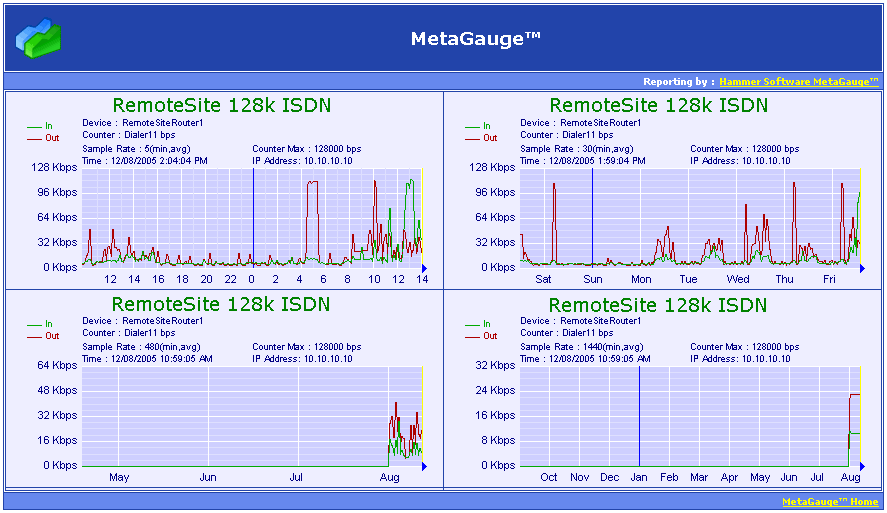Click the January blue marker line in the yearly graph

[639, 416]
